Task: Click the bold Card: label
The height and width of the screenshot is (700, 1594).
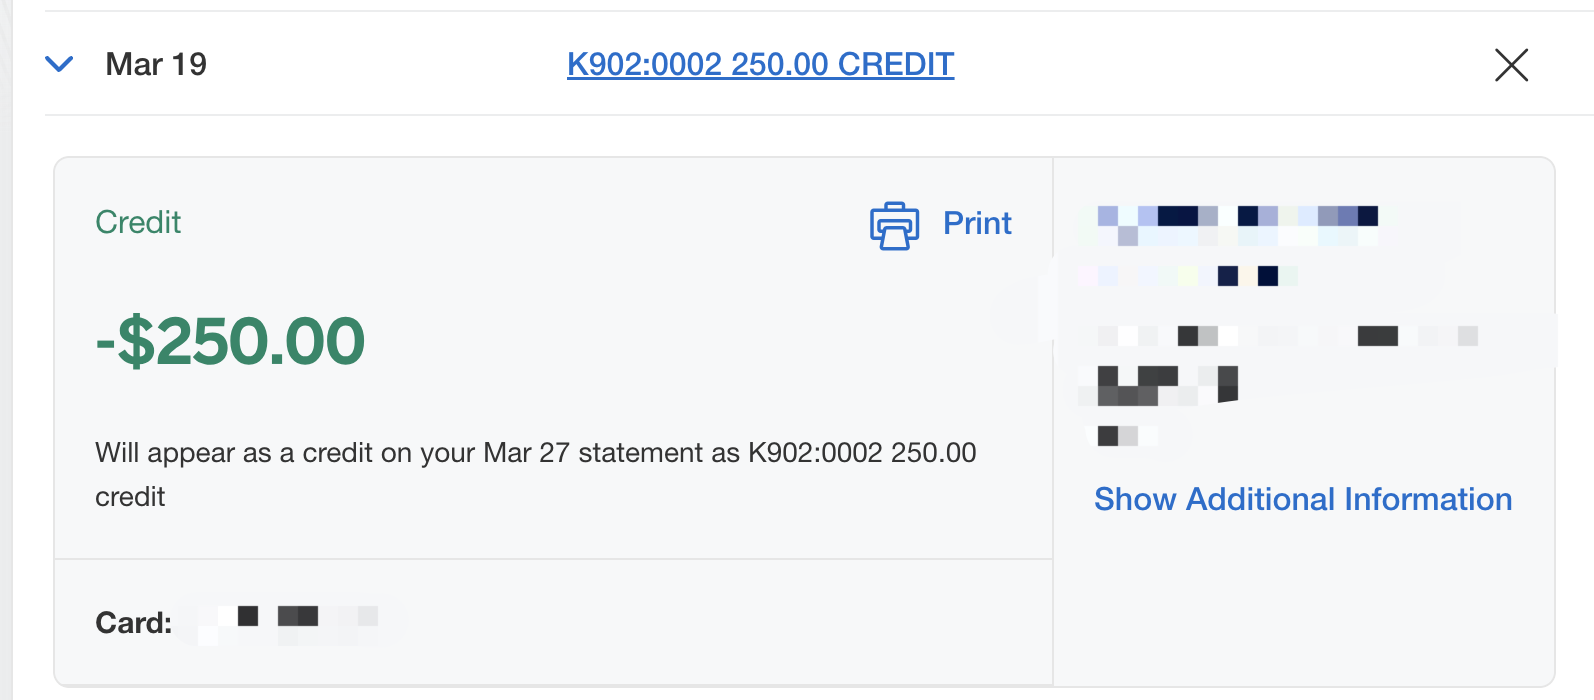Action: tap(133, 623)
